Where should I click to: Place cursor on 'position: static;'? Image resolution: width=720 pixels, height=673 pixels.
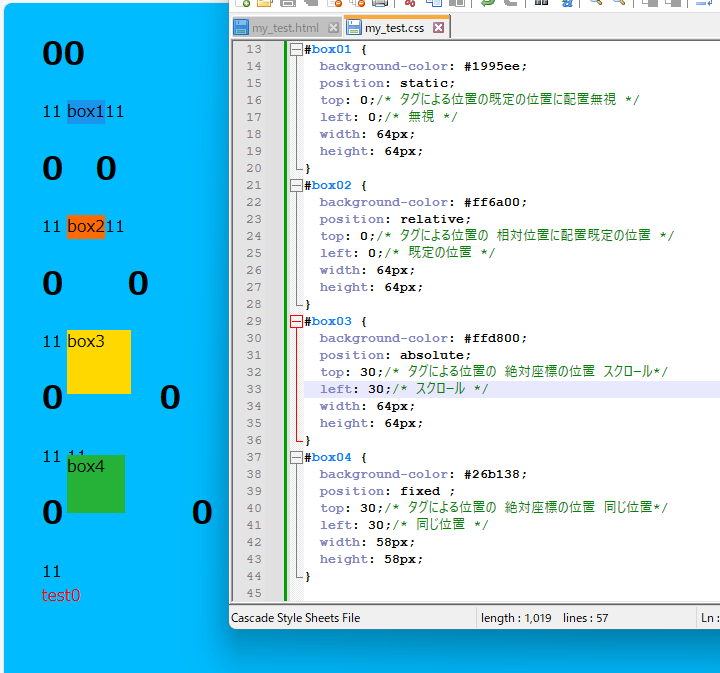click(387, 83)
